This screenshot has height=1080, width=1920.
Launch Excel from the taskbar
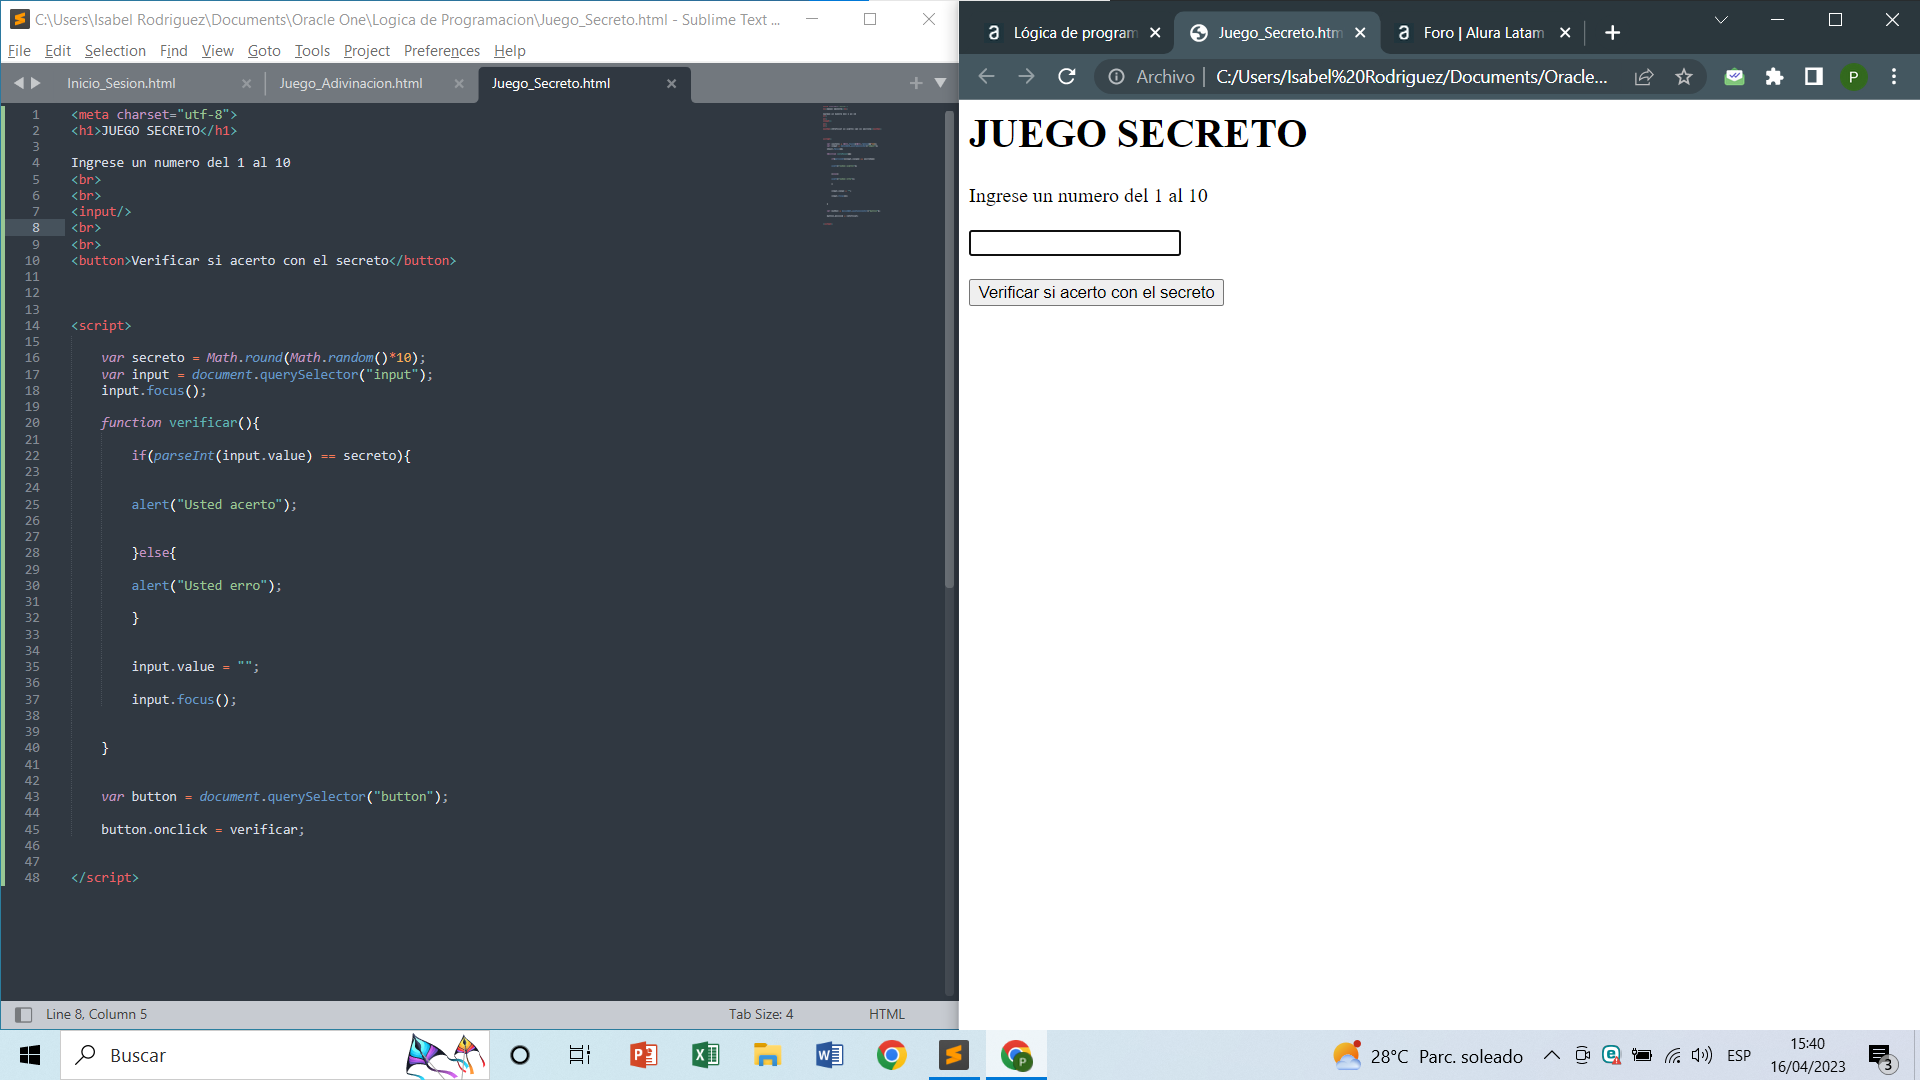click(x=705, y=1055)
